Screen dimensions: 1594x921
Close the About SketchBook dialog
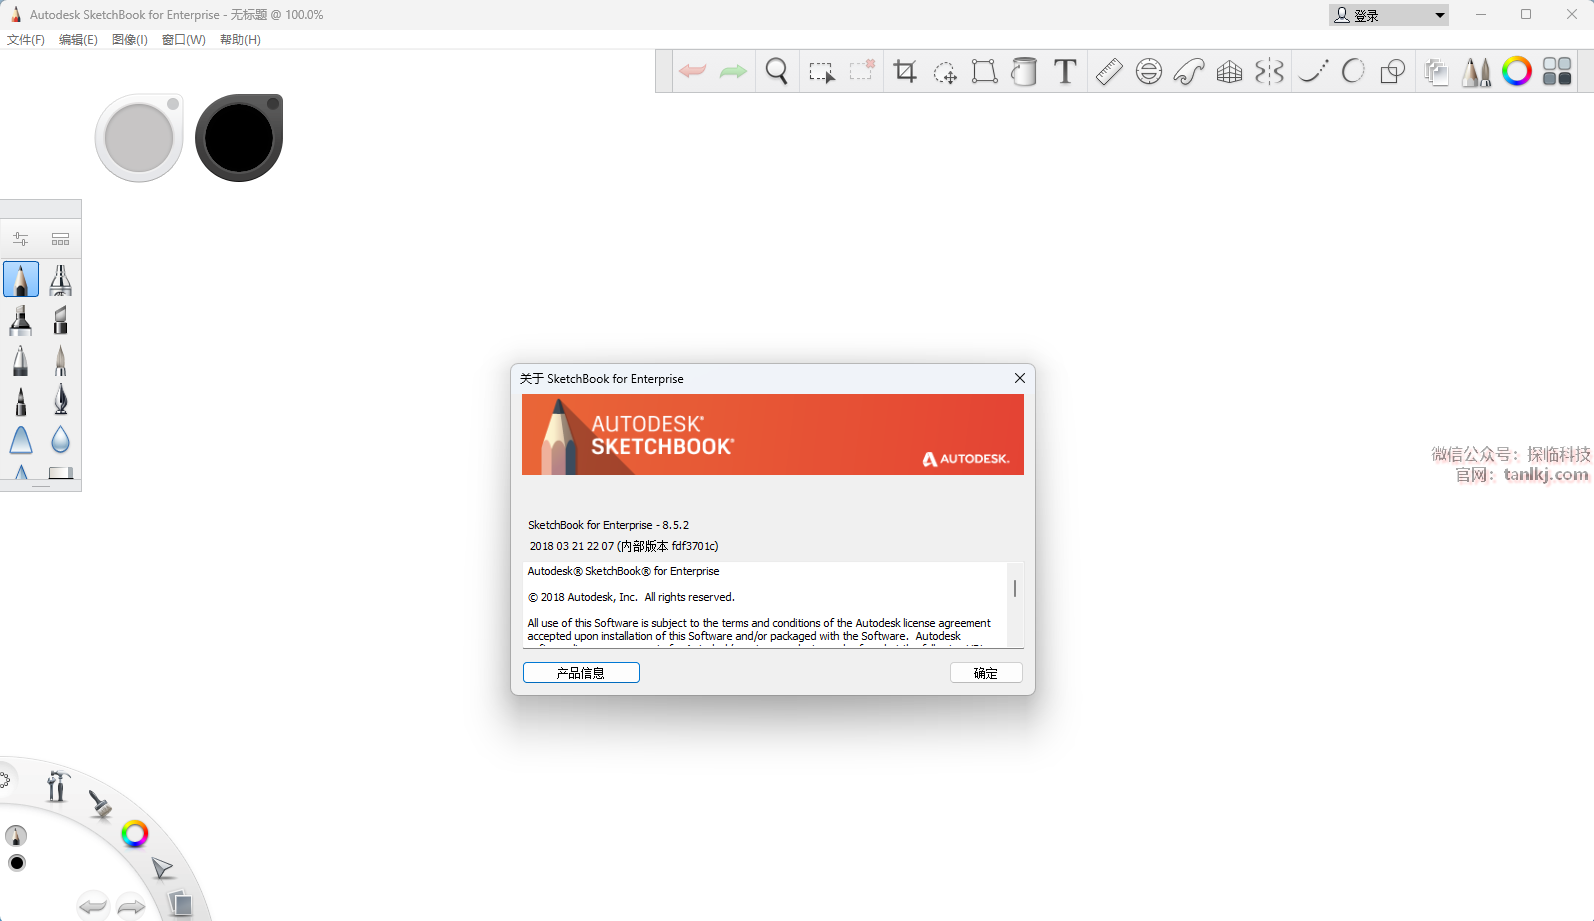click(x=1020, y=378)
